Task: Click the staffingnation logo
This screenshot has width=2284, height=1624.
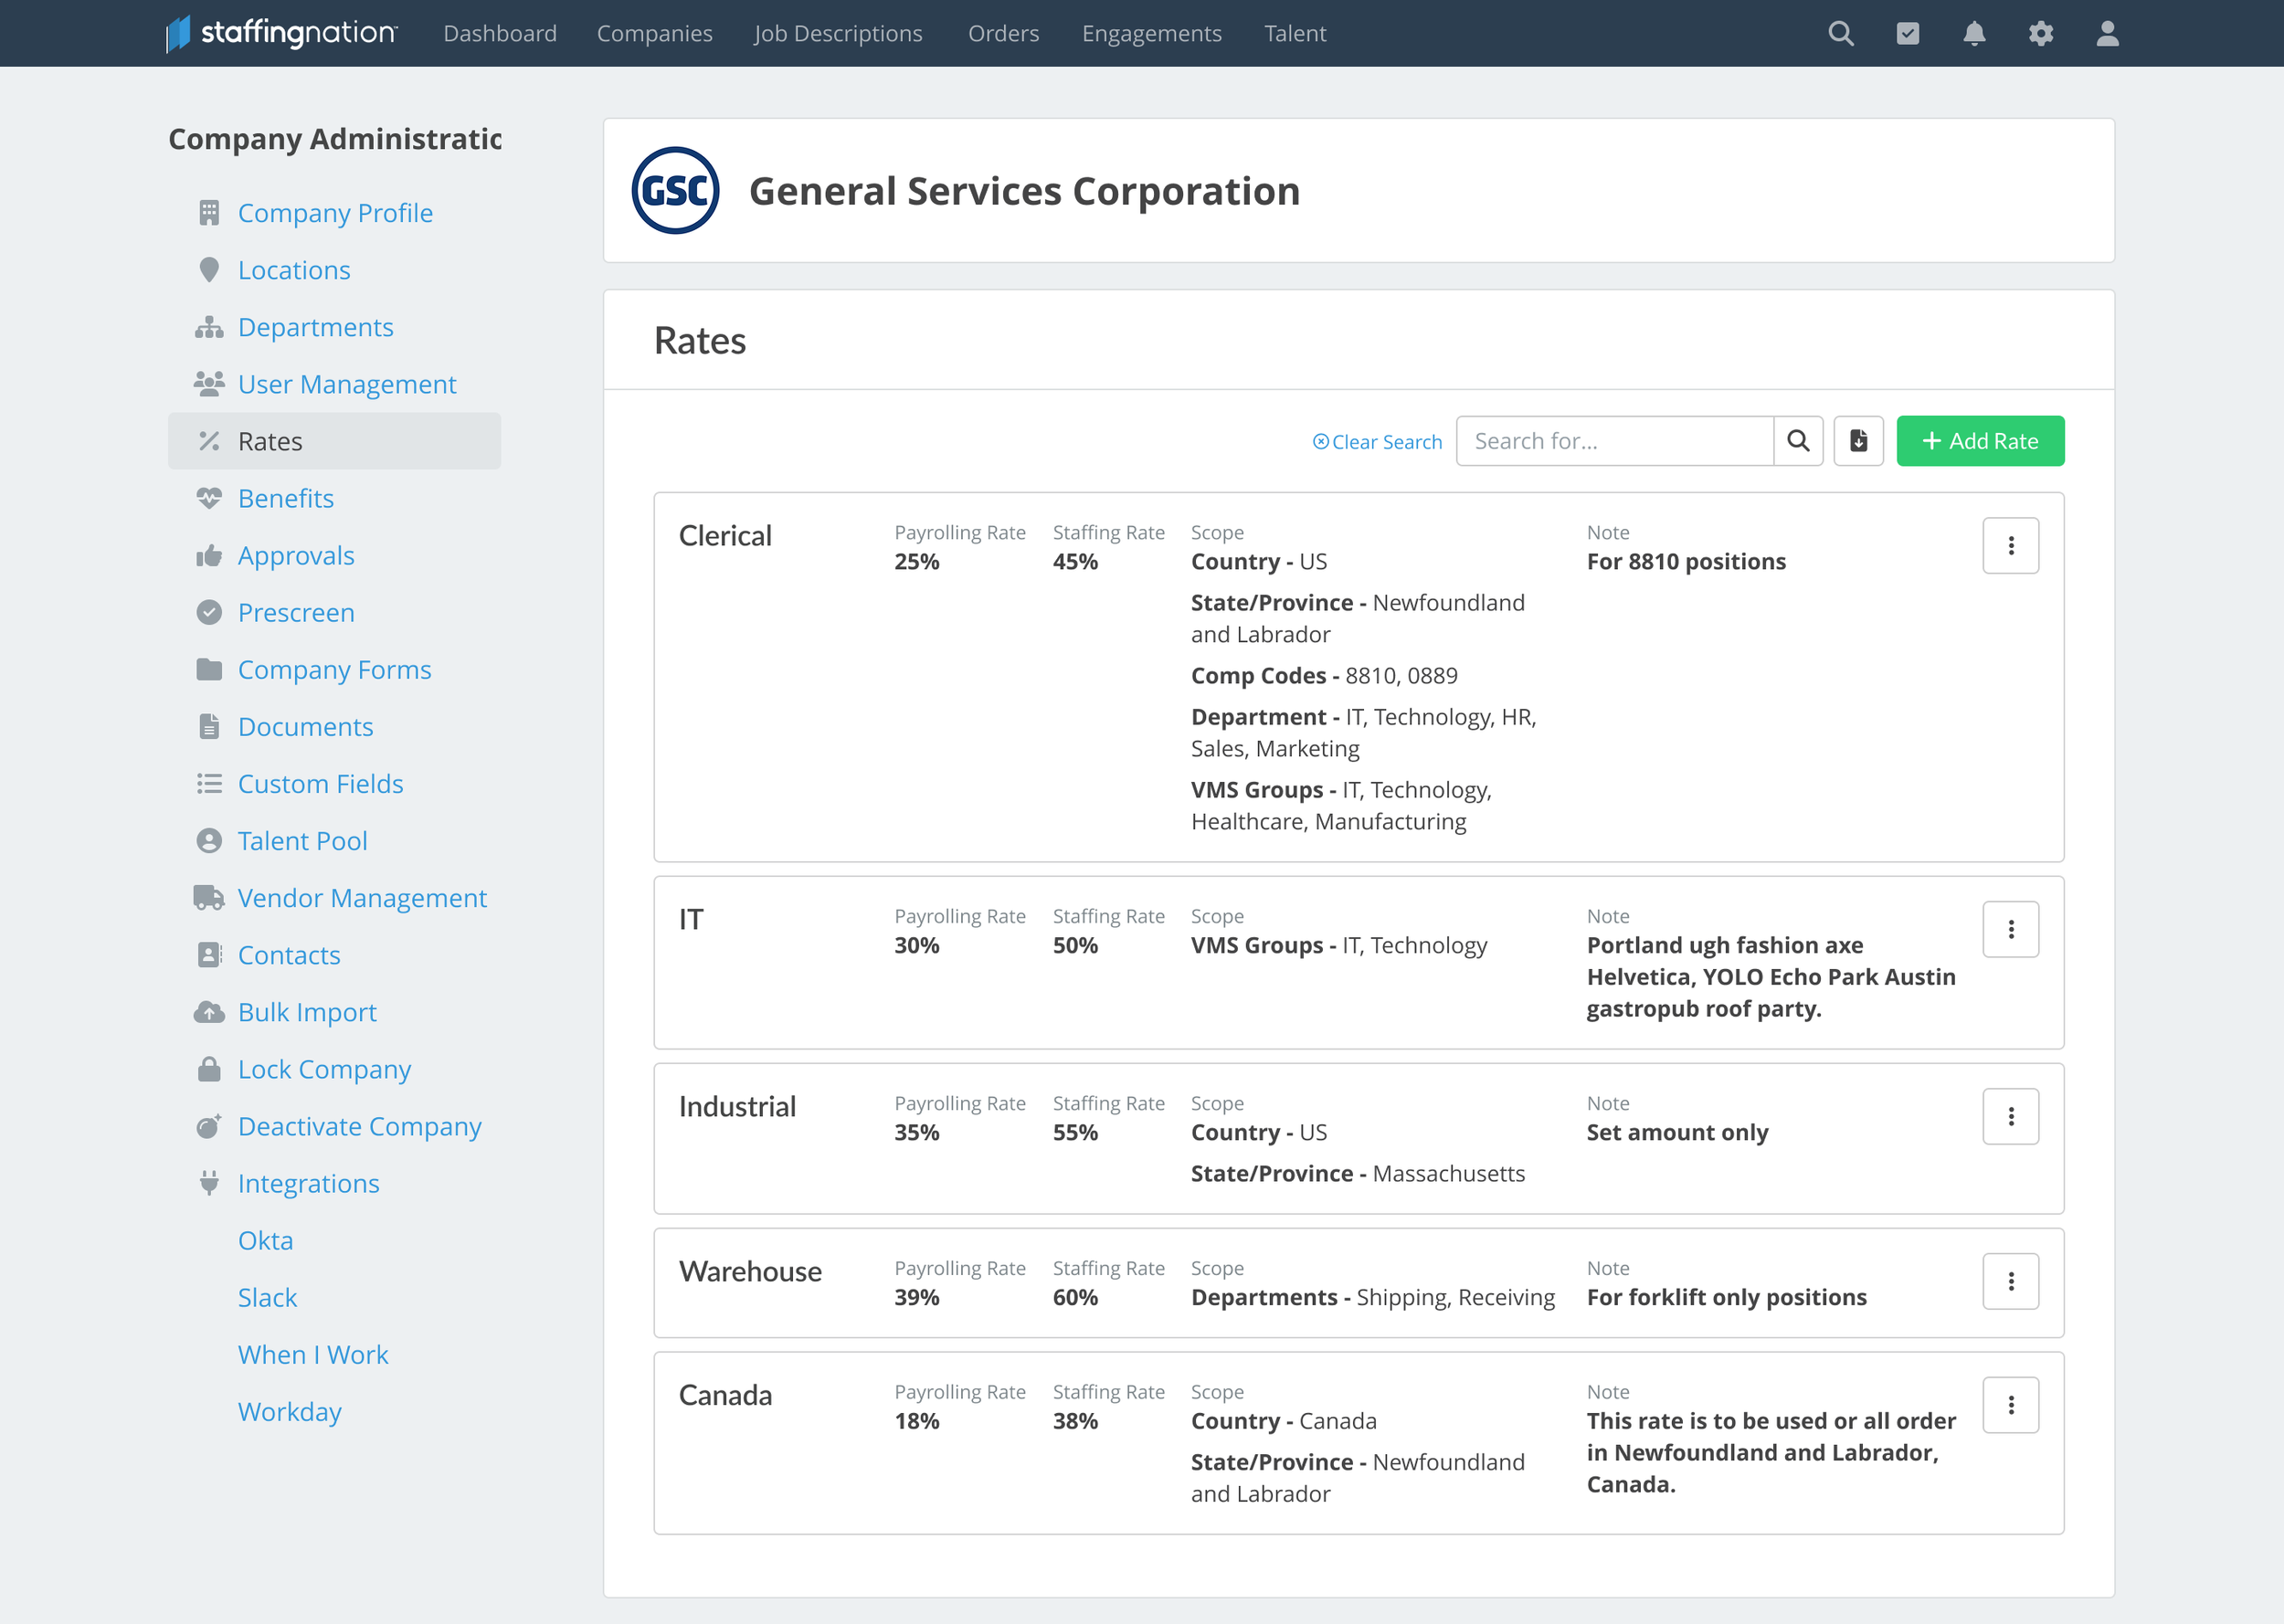Action: [282, 33]
